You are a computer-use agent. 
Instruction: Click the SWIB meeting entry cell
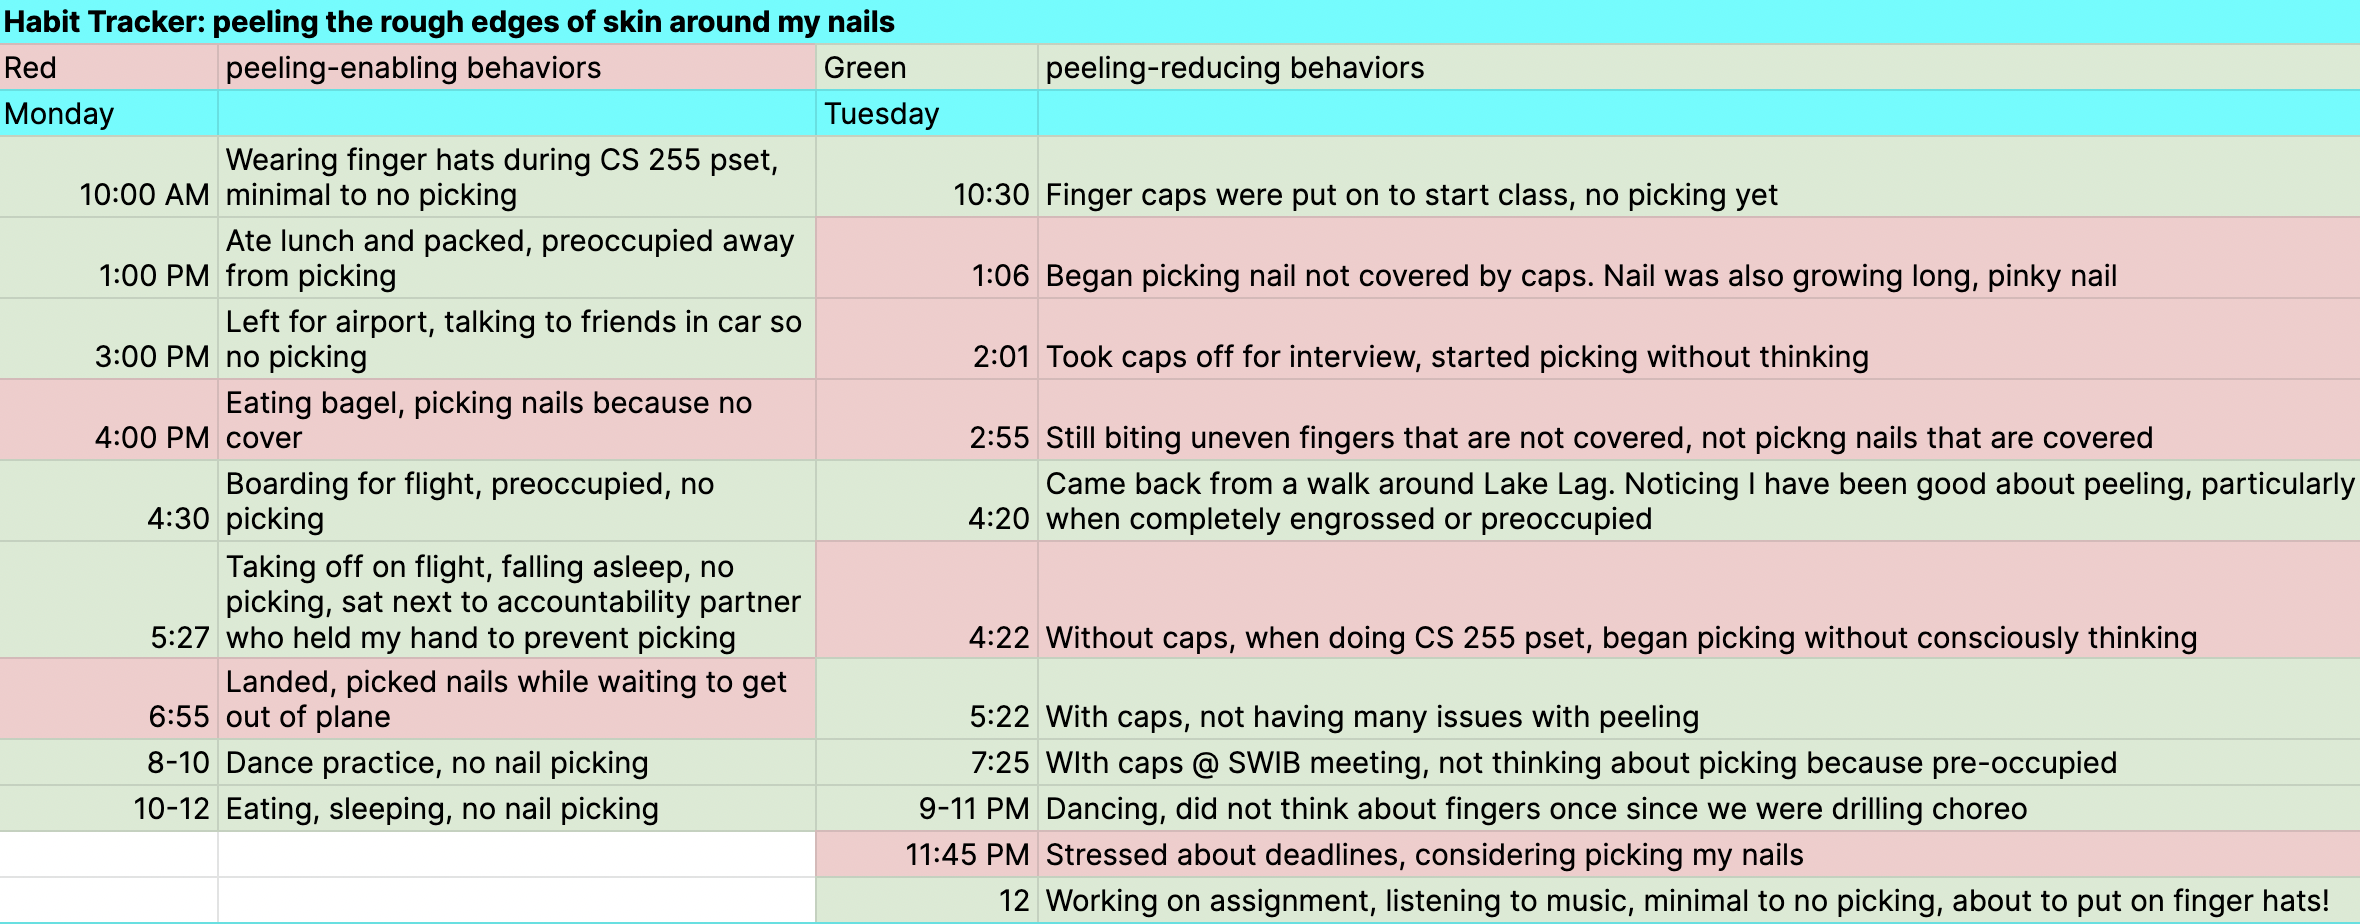1699,762
